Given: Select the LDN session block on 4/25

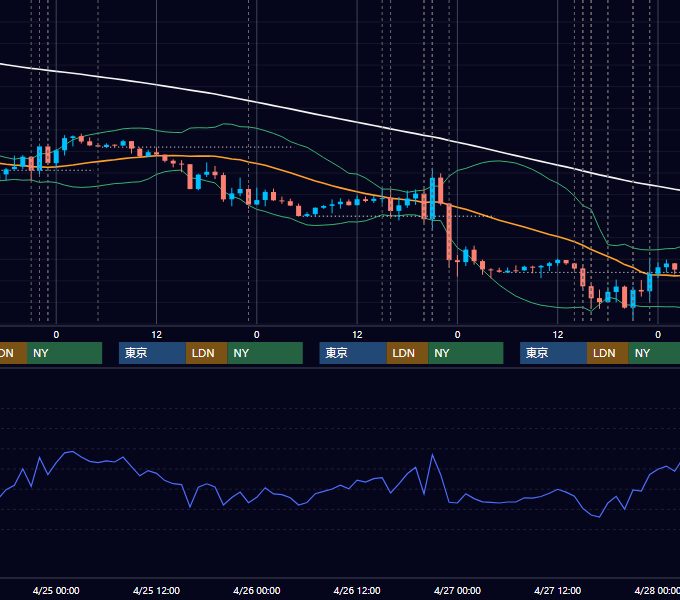Looking at the screenshot, I should (x=206, y=353).
